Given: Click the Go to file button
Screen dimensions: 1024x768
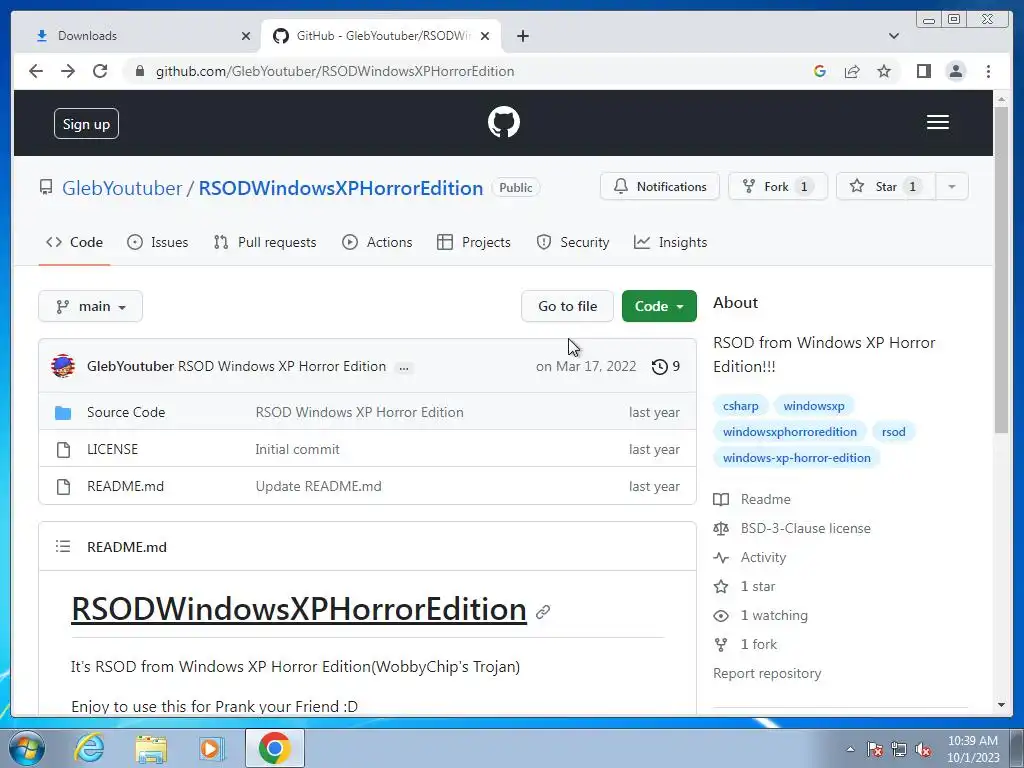Looking at the screenshot, I should tap(567, 306).
